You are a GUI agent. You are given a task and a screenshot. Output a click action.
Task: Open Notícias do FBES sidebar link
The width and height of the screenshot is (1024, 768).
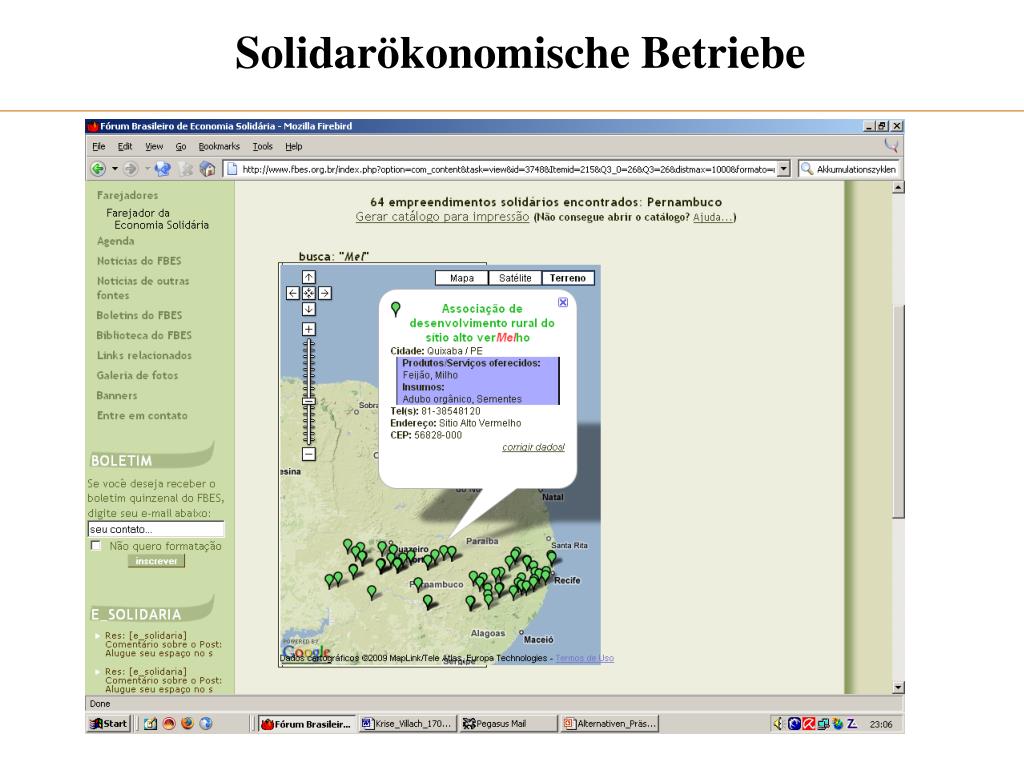click(139, 261)
